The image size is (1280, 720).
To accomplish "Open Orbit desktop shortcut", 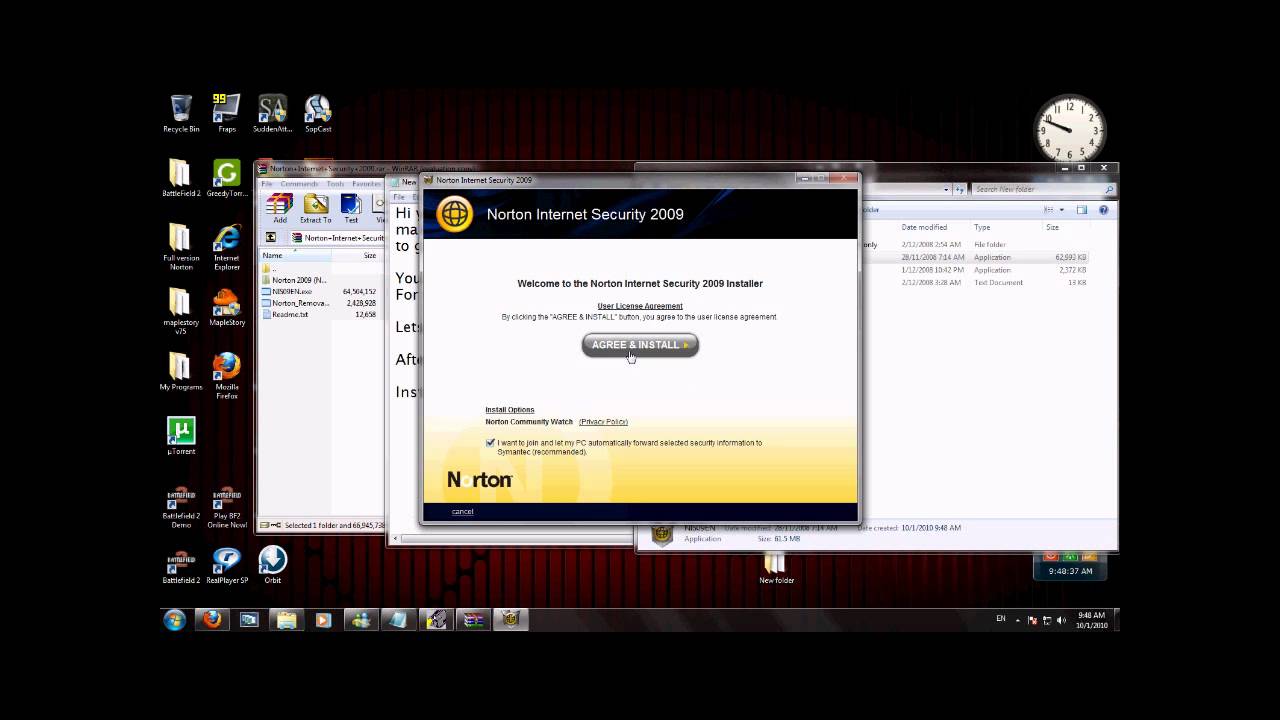I will 272,566.
